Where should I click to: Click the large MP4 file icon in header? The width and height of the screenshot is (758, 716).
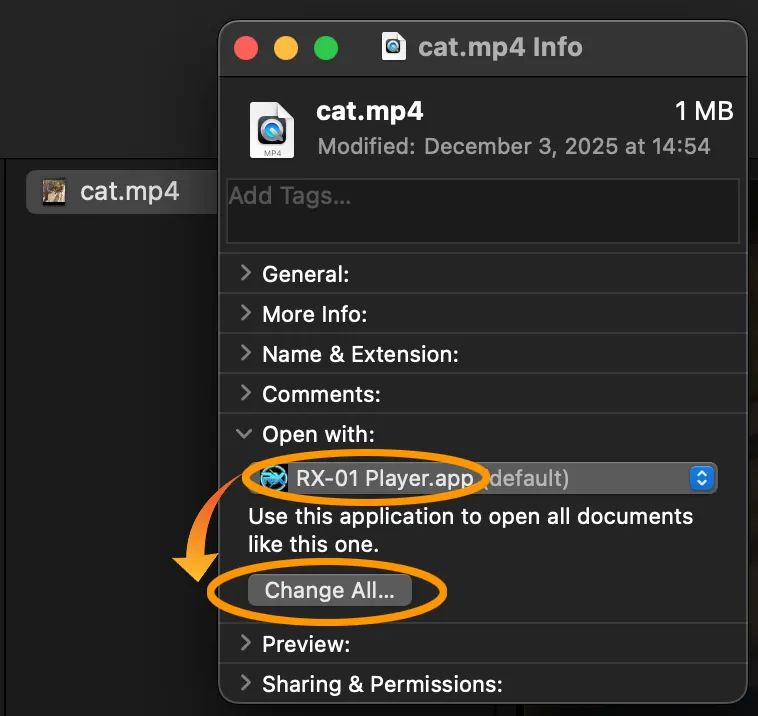(x=272, y=130)
